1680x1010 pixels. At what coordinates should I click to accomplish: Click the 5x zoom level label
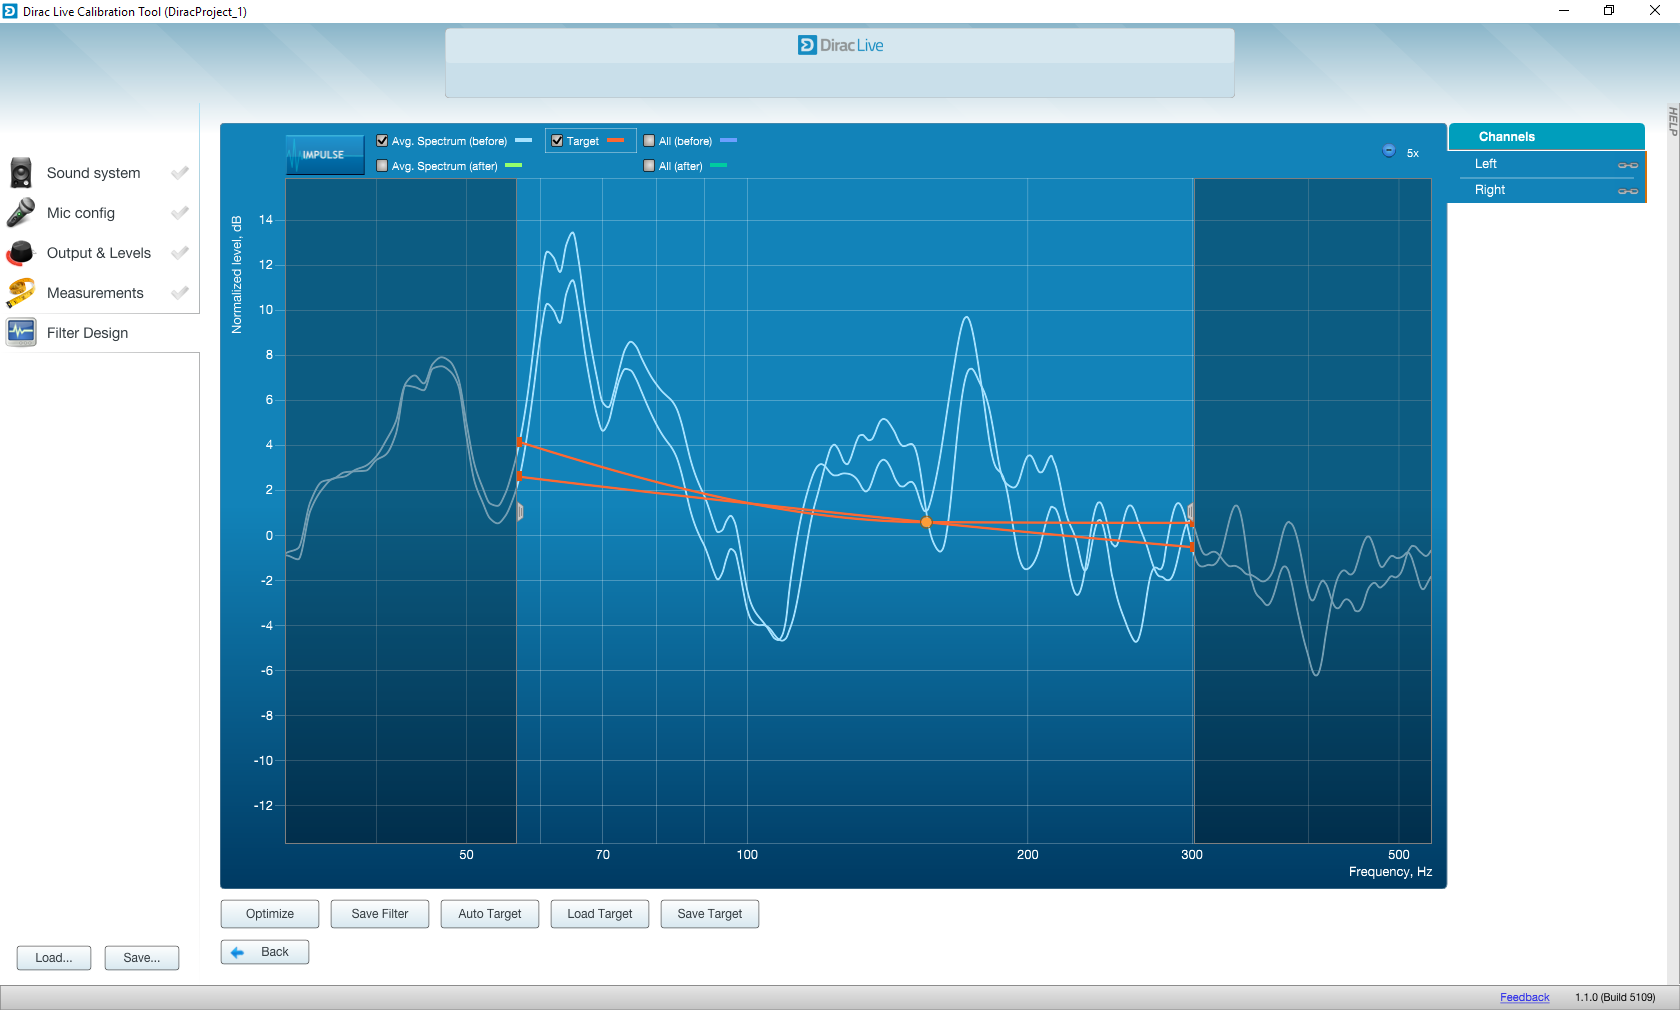point(1413,153)
